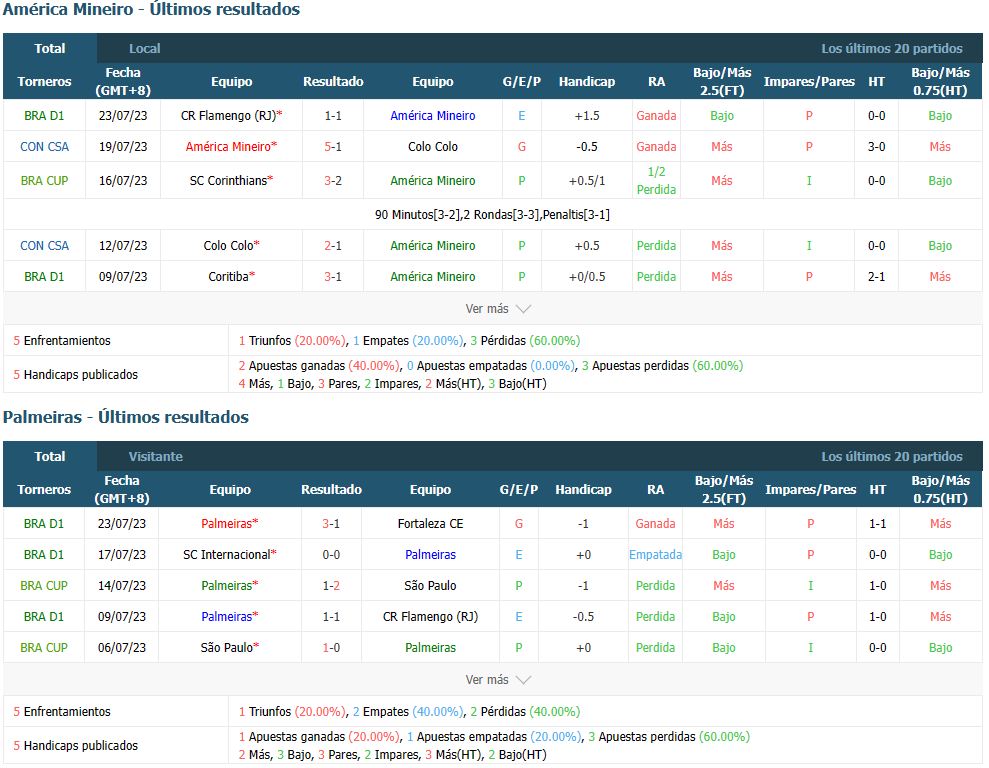Image resolution: width=989 pixels, height=768 pixels.
Task: Click the 1/2 Perdida RA cell
Action: [656, 180]
